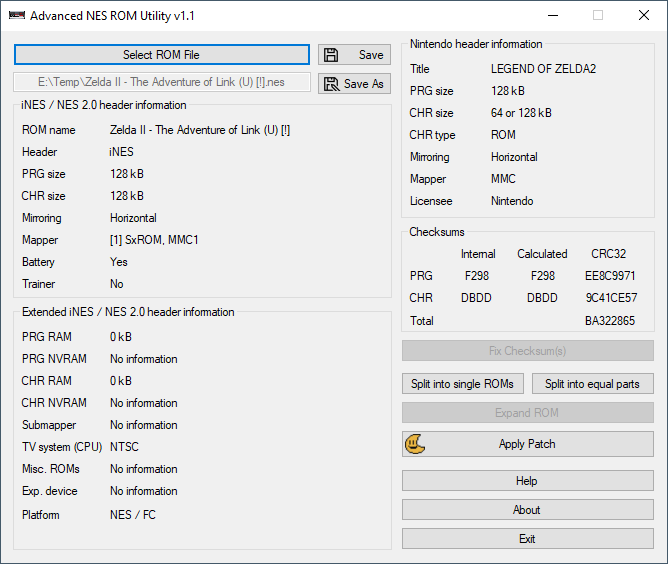Click the Apply Patch yellow icon
Image resolution: width=668 pixels, height=564 pixels.
(415, 444)
